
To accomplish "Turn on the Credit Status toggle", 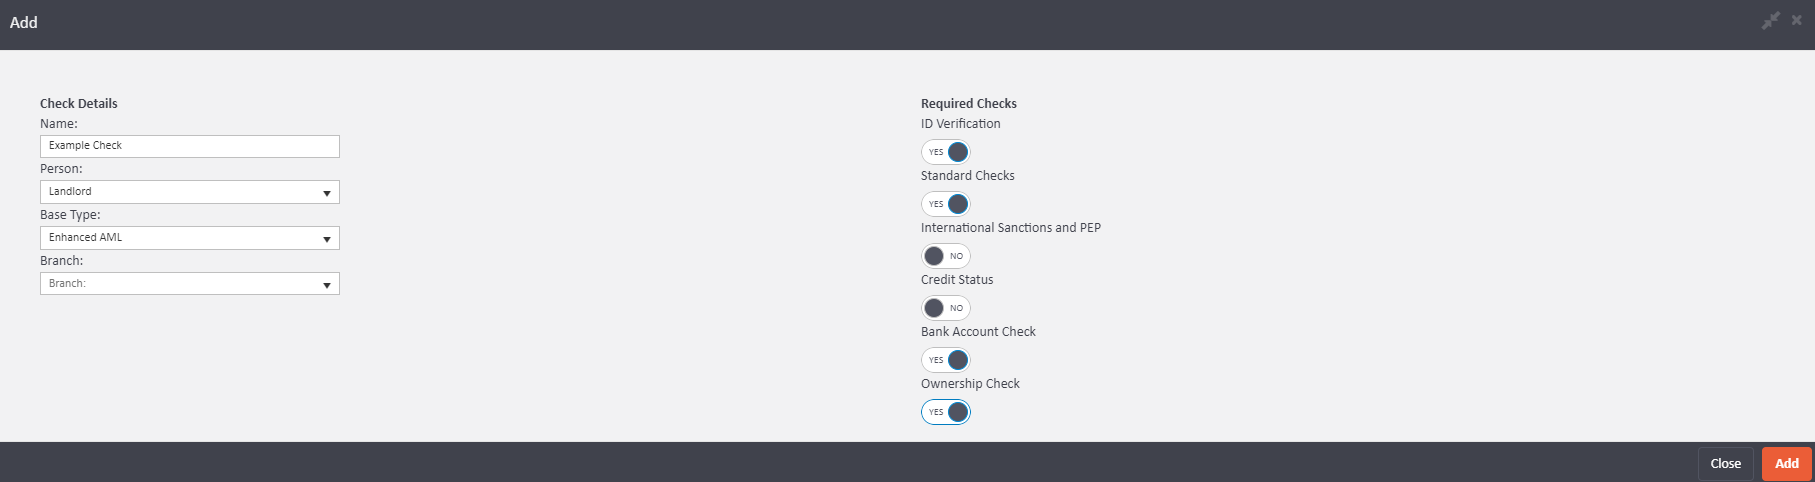I will pyautogui.click(x=946, y=308).
